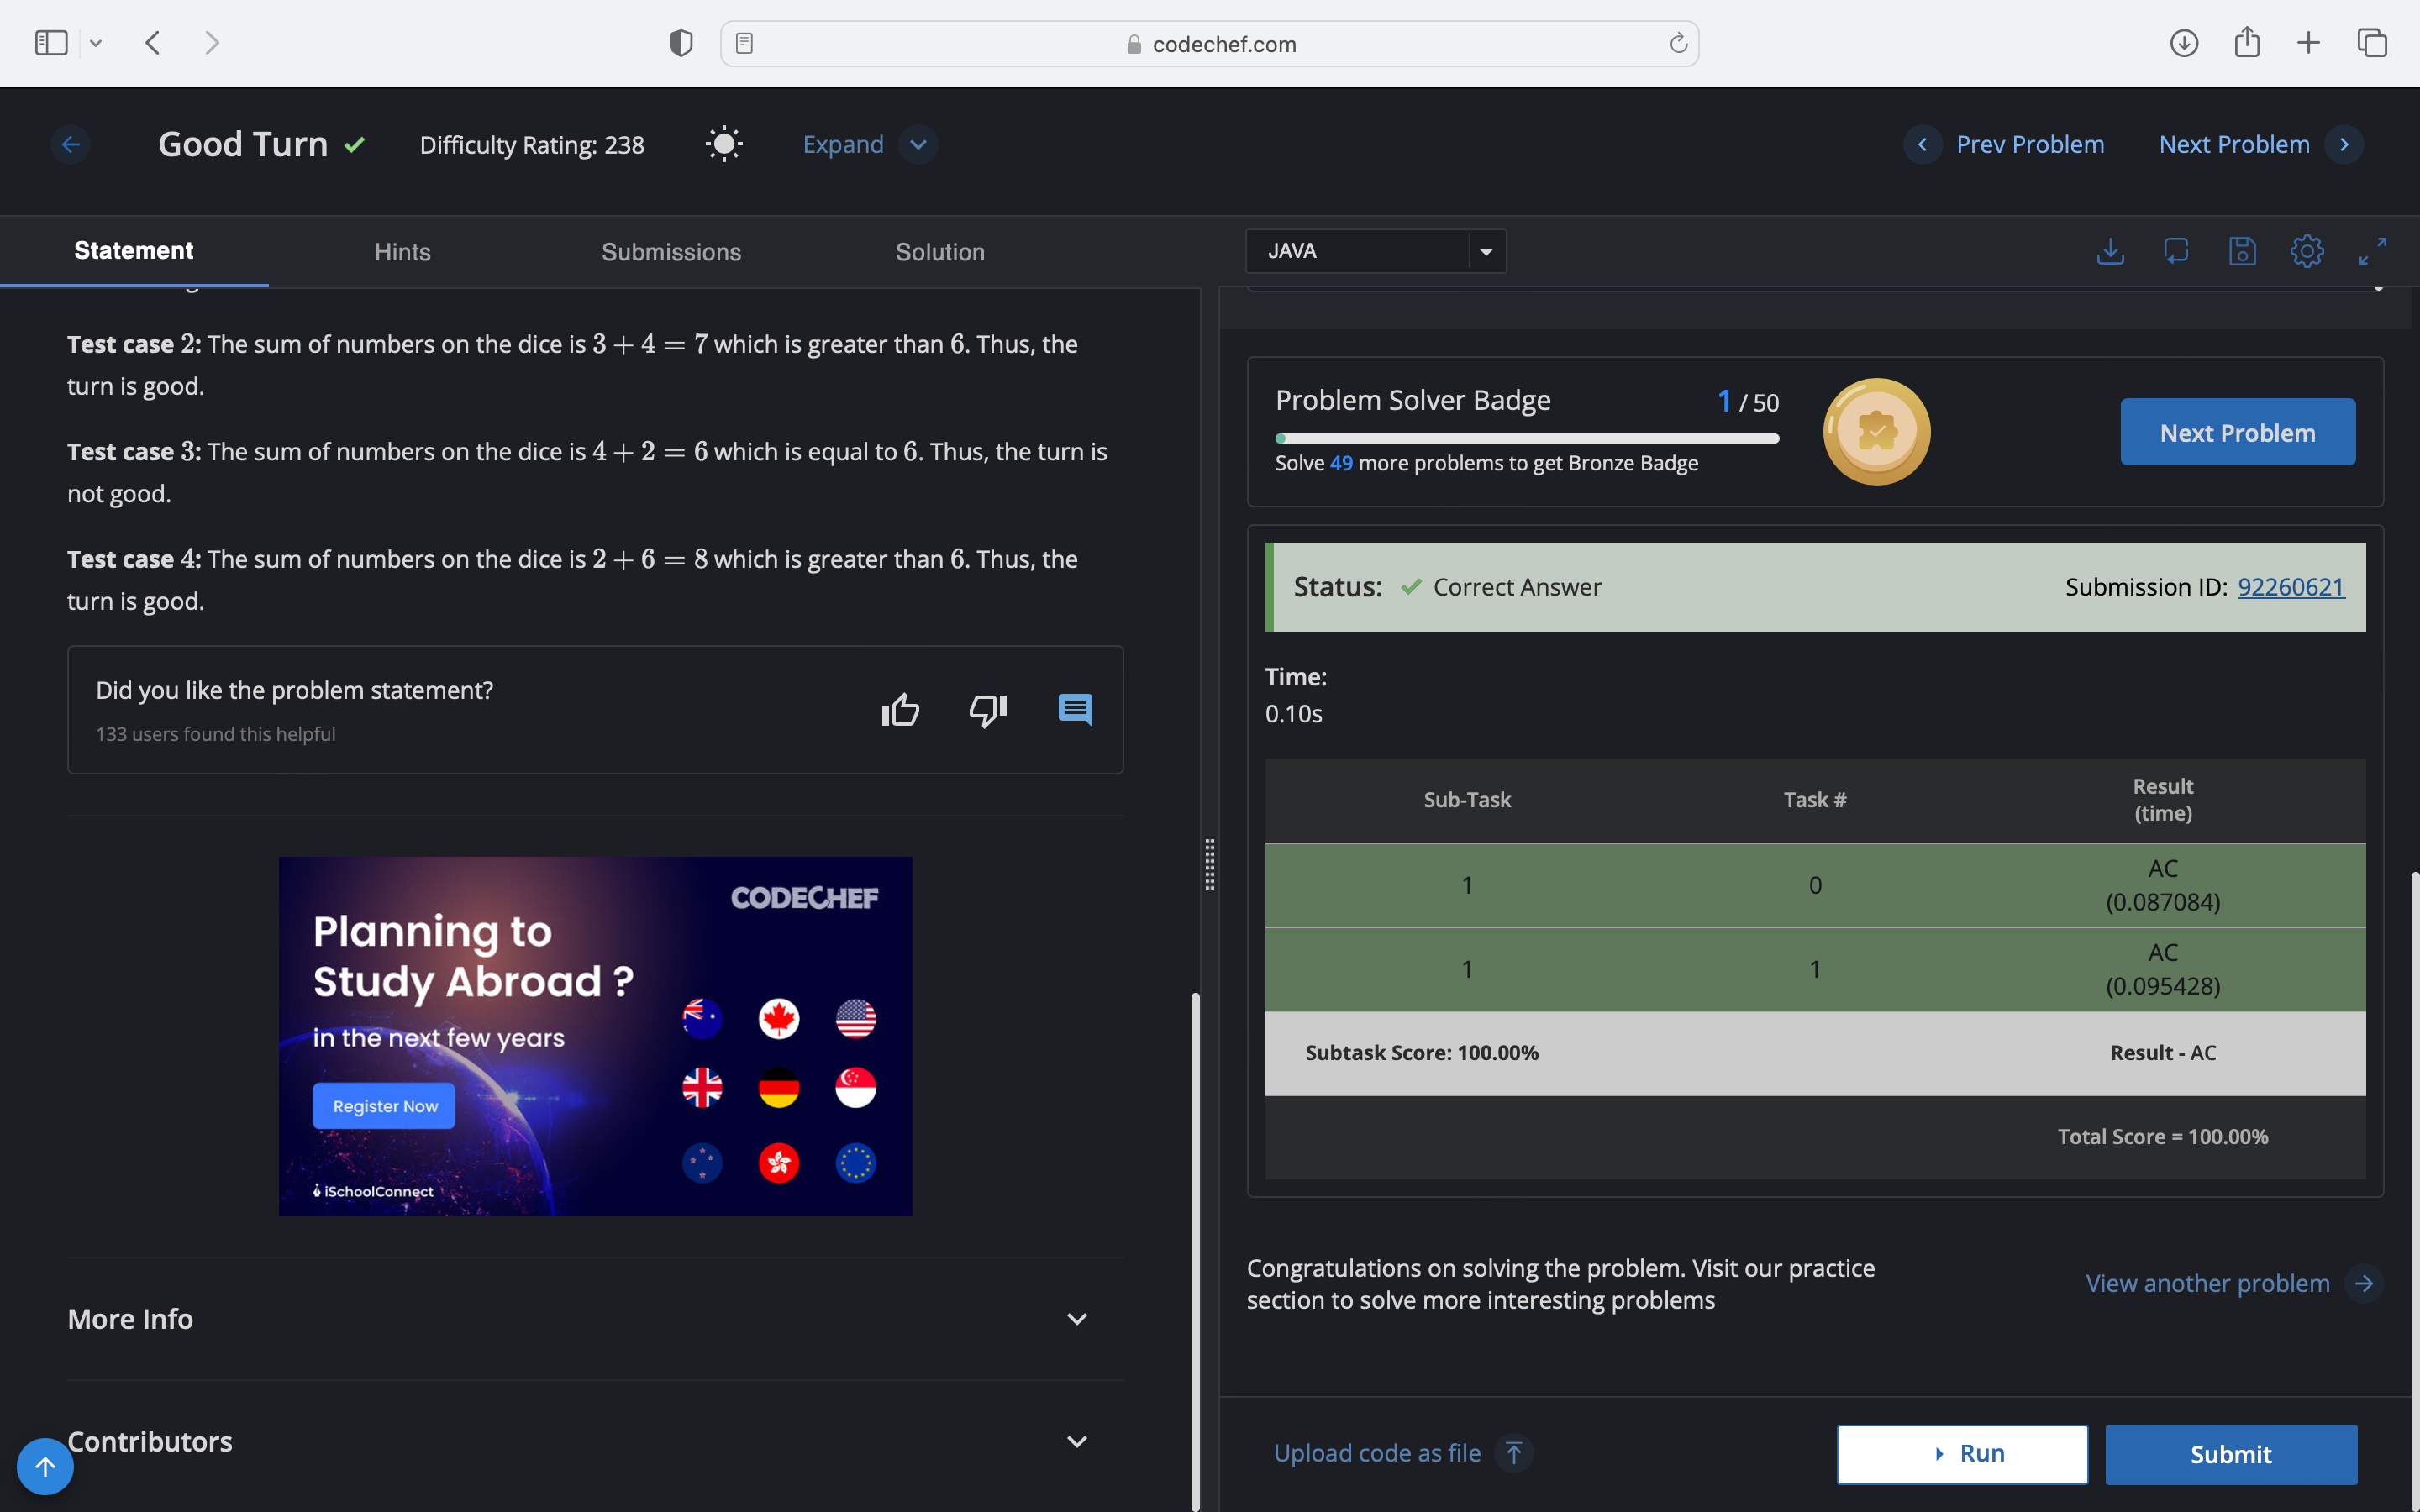Click the Study Abroad advertisement banner
This screenshot has width=2420, height=1512.
595,1036
